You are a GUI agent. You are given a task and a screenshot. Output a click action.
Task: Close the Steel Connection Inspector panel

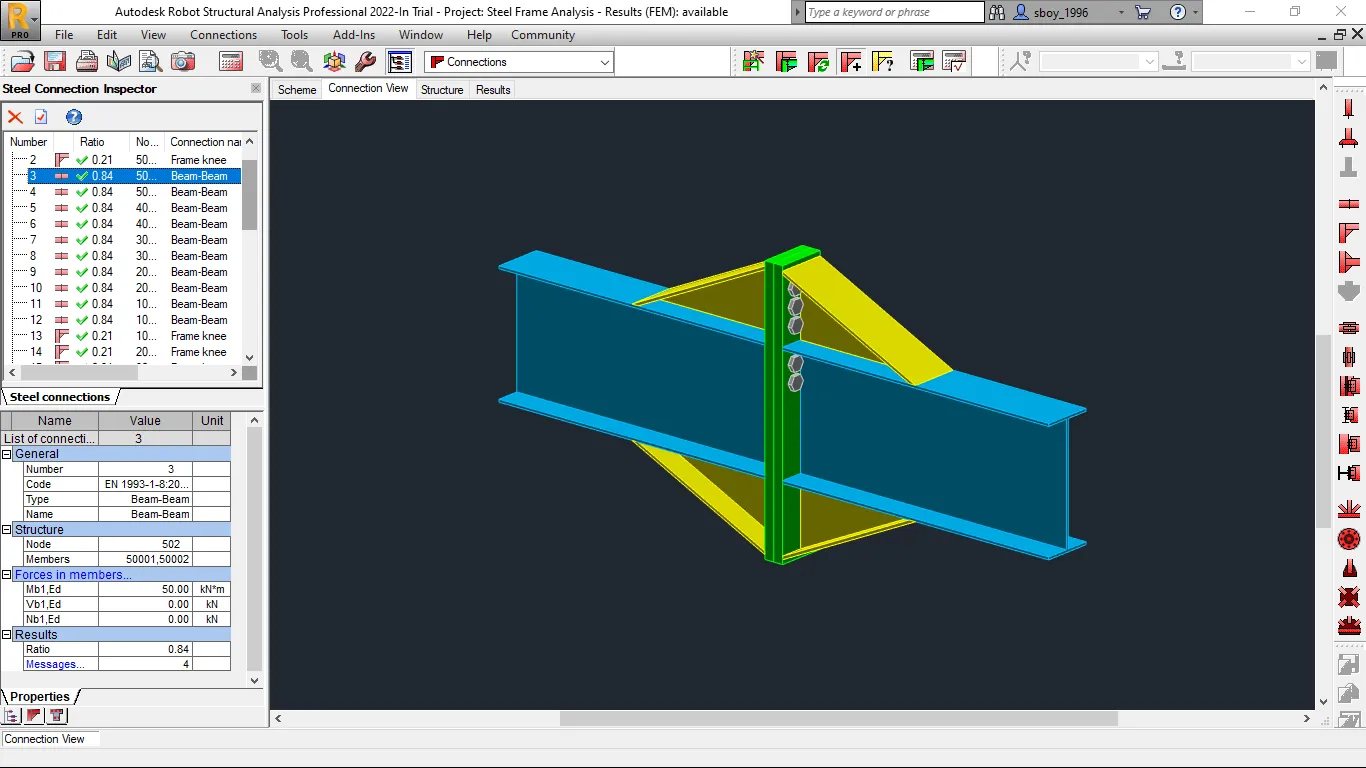(256, 89)
